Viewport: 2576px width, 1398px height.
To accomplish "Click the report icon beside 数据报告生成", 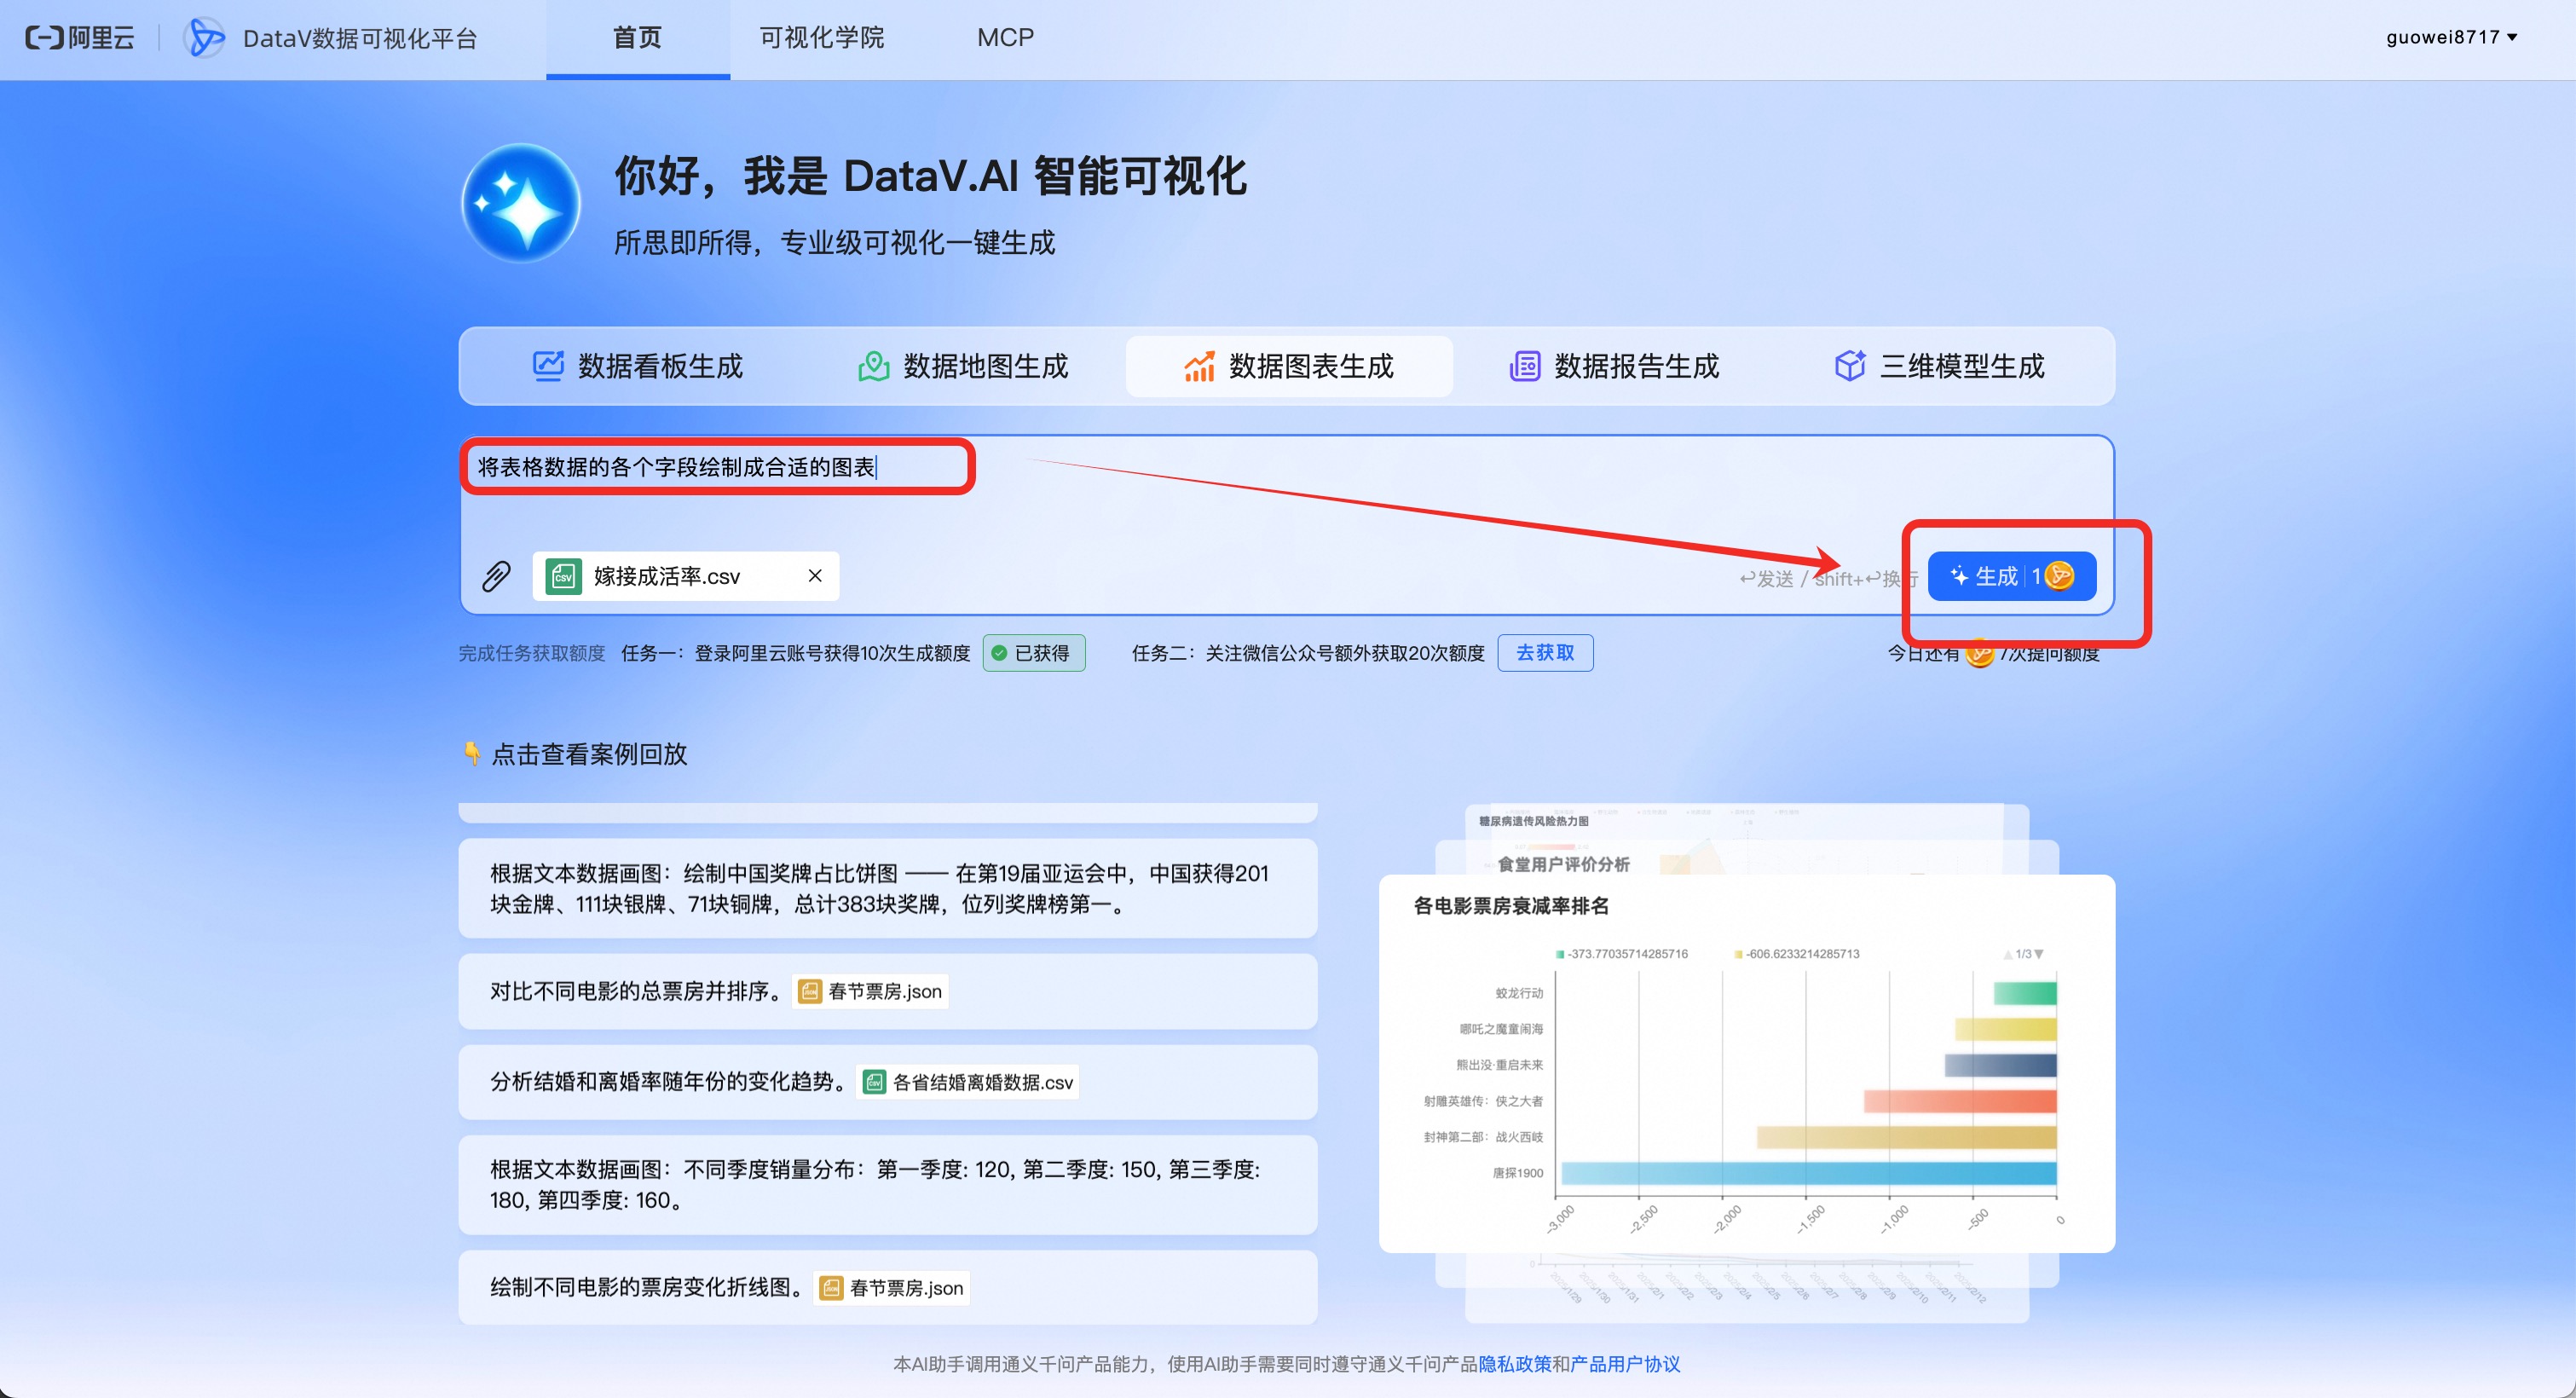I will pyautogui.click(x=1524, y=366).
